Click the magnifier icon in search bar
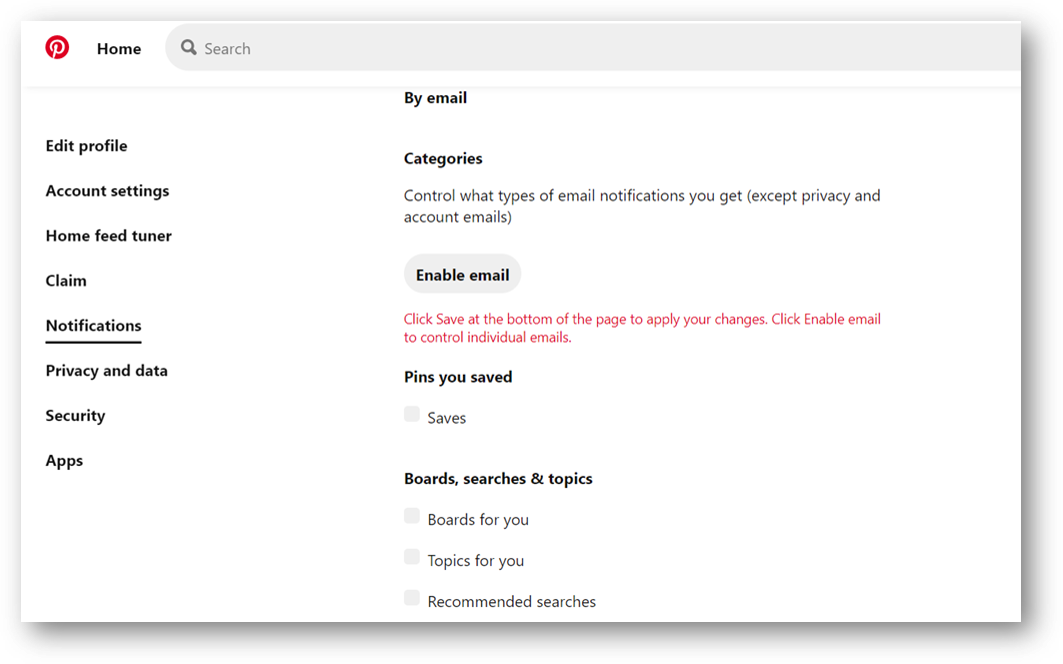Viewport: 1063px width, 664px height. pos(188,47)
